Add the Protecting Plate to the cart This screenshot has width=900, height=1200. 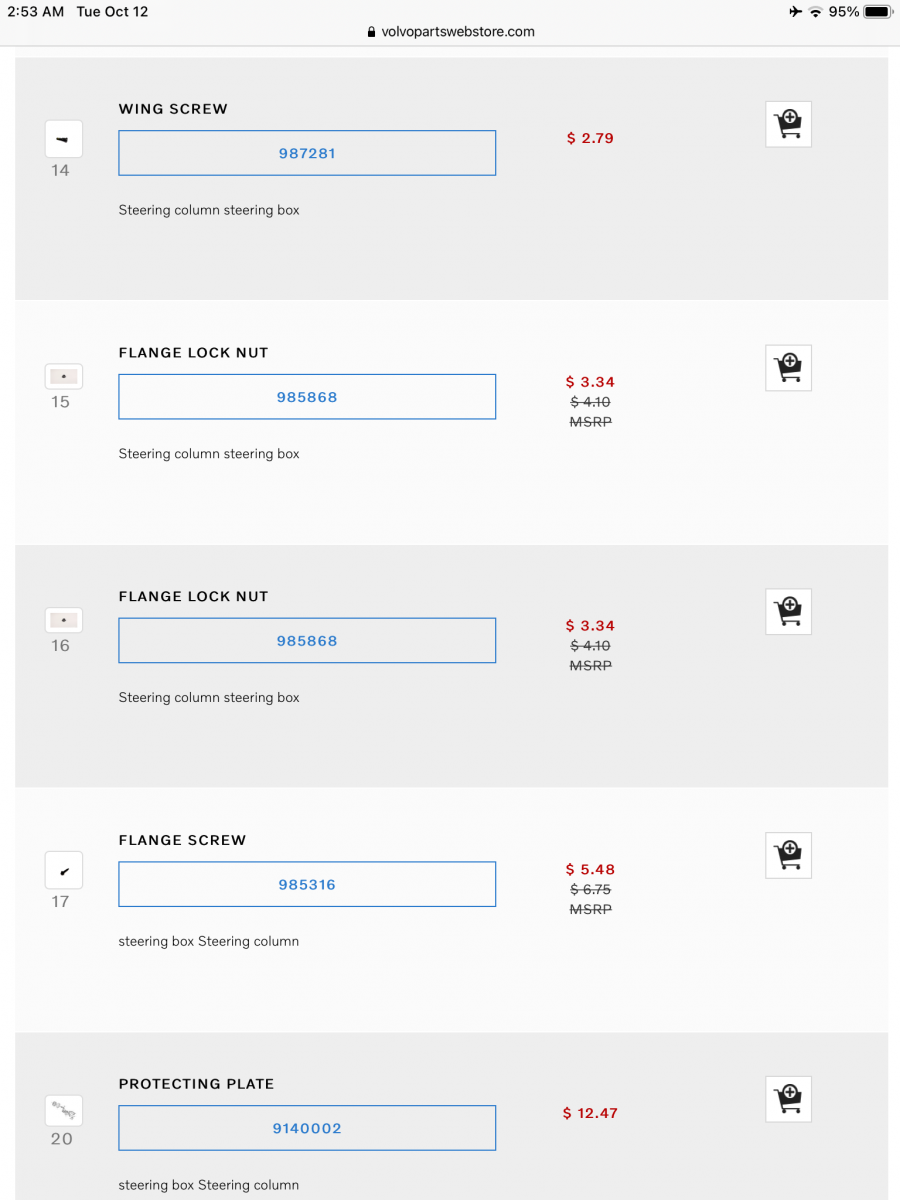788,1099
